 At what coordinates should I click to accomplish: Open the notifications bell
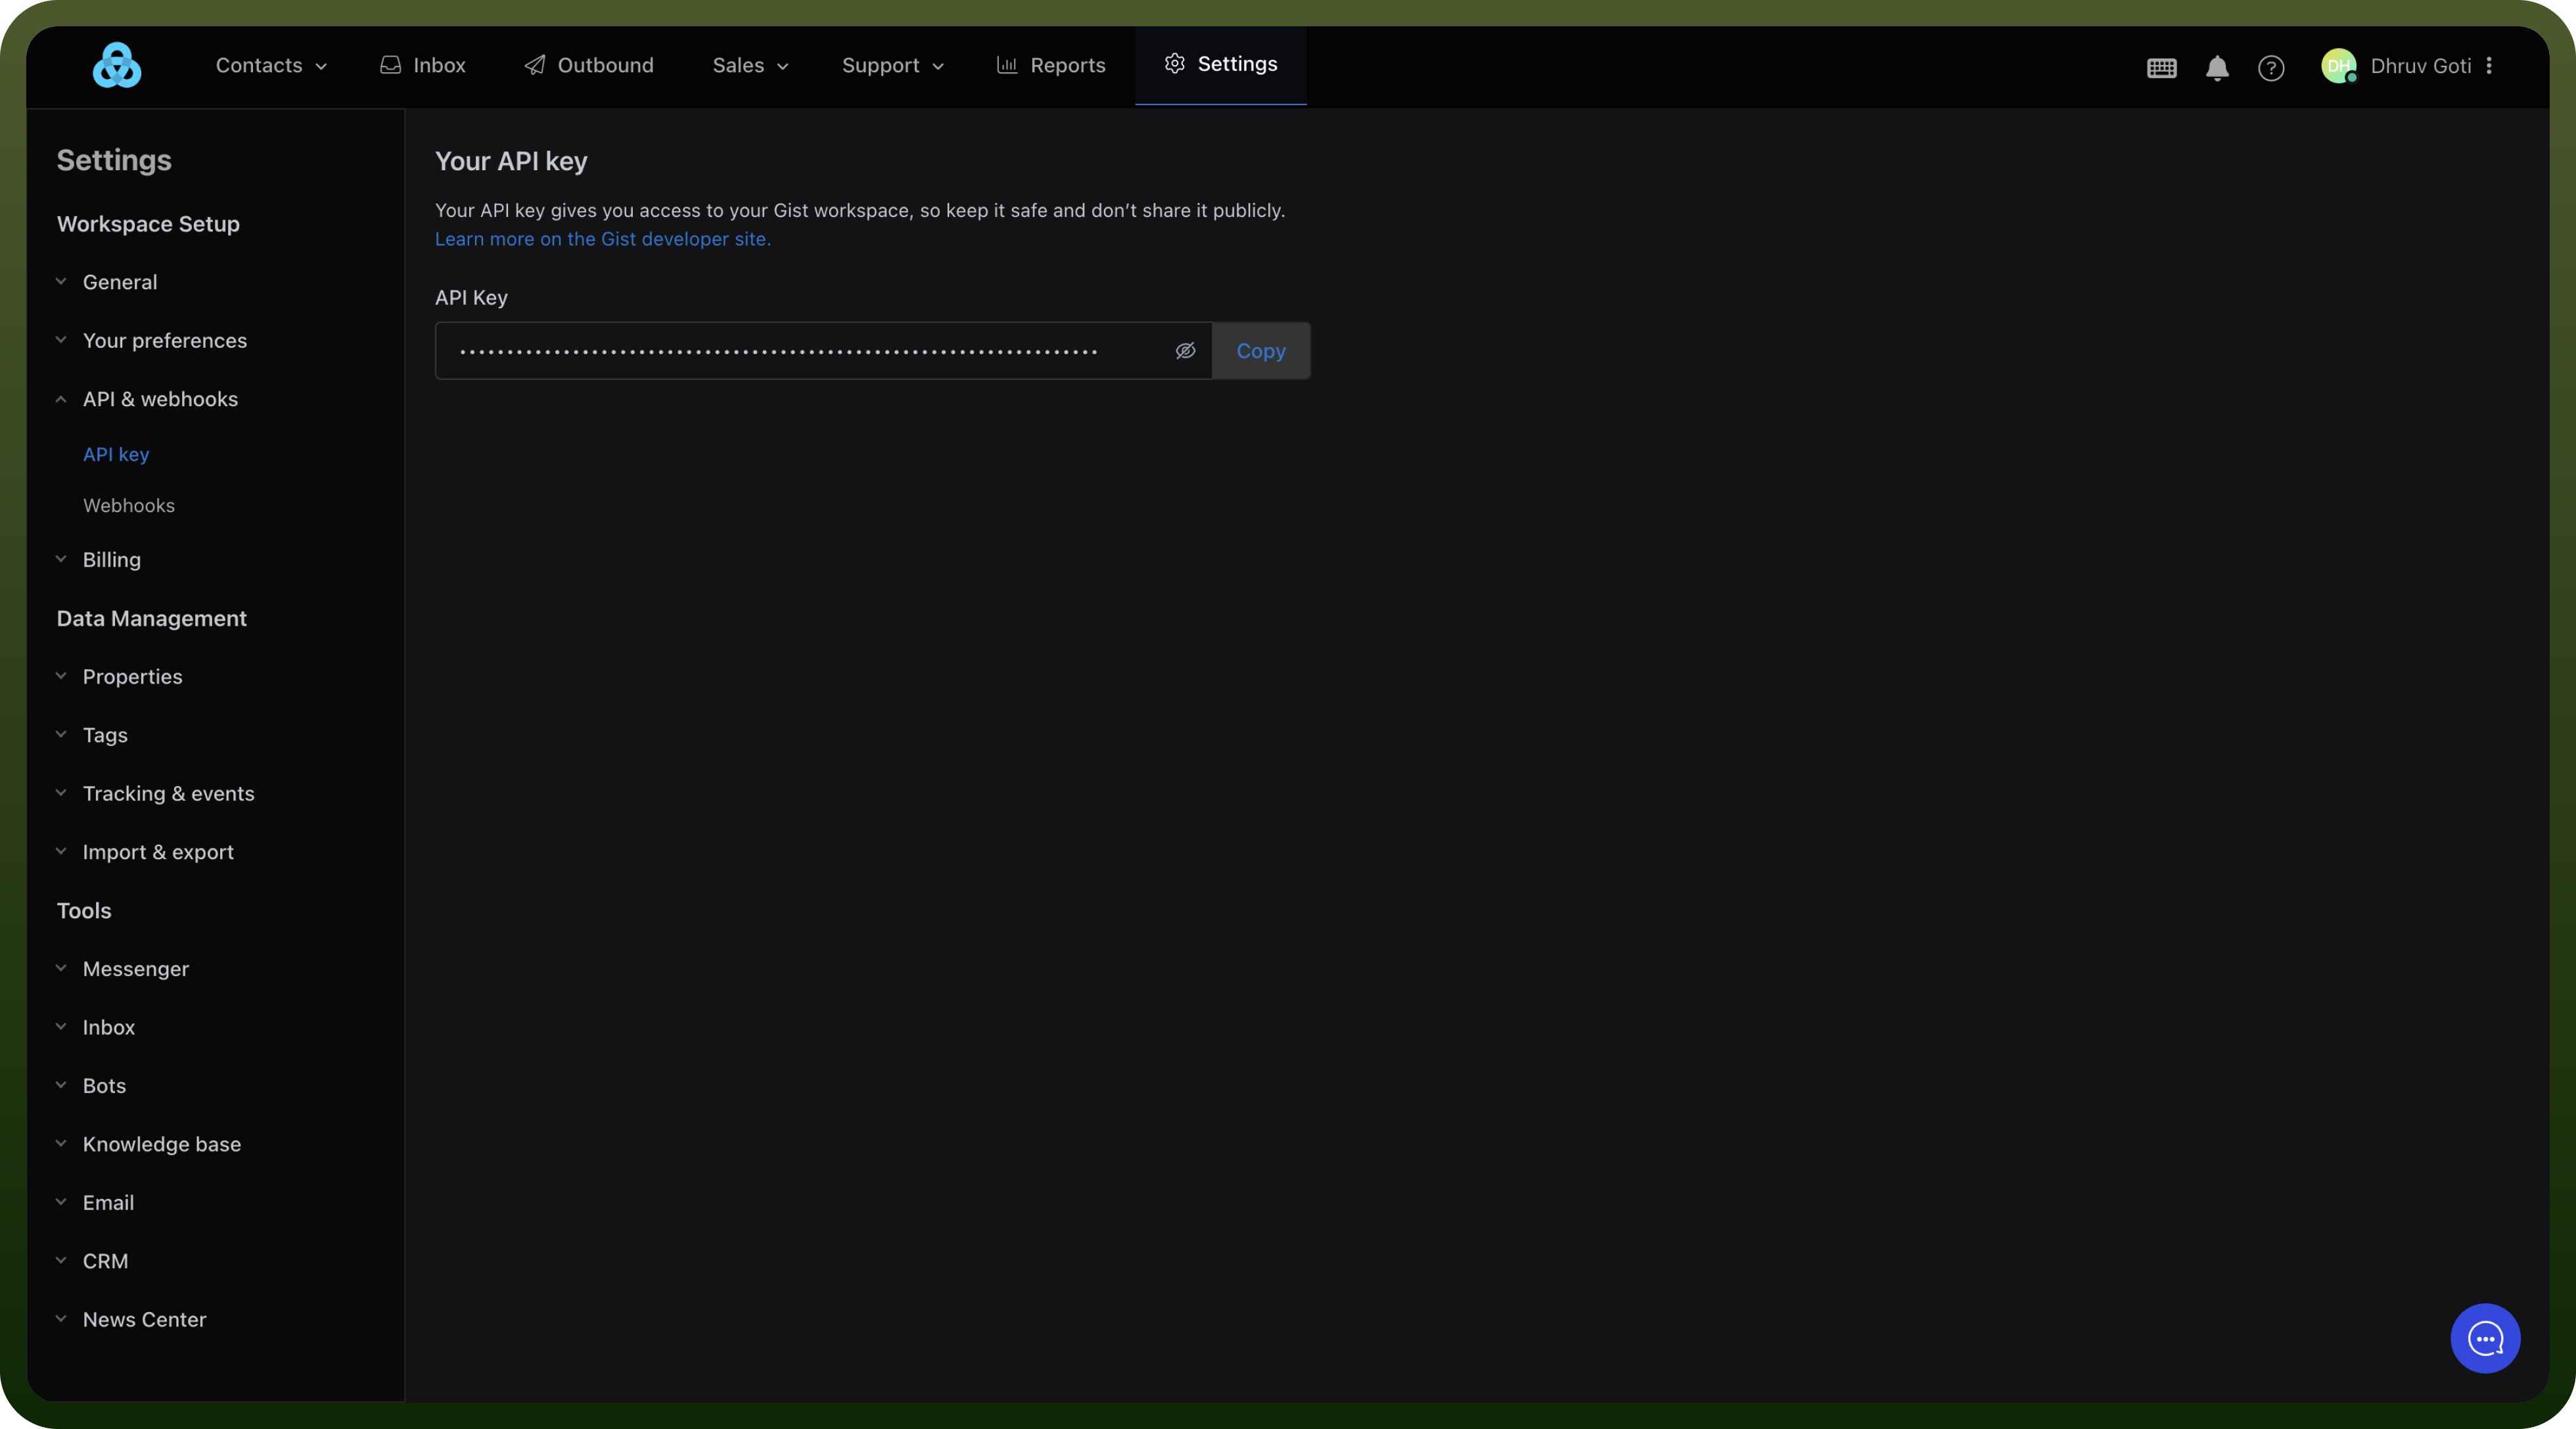[2217, 67]
